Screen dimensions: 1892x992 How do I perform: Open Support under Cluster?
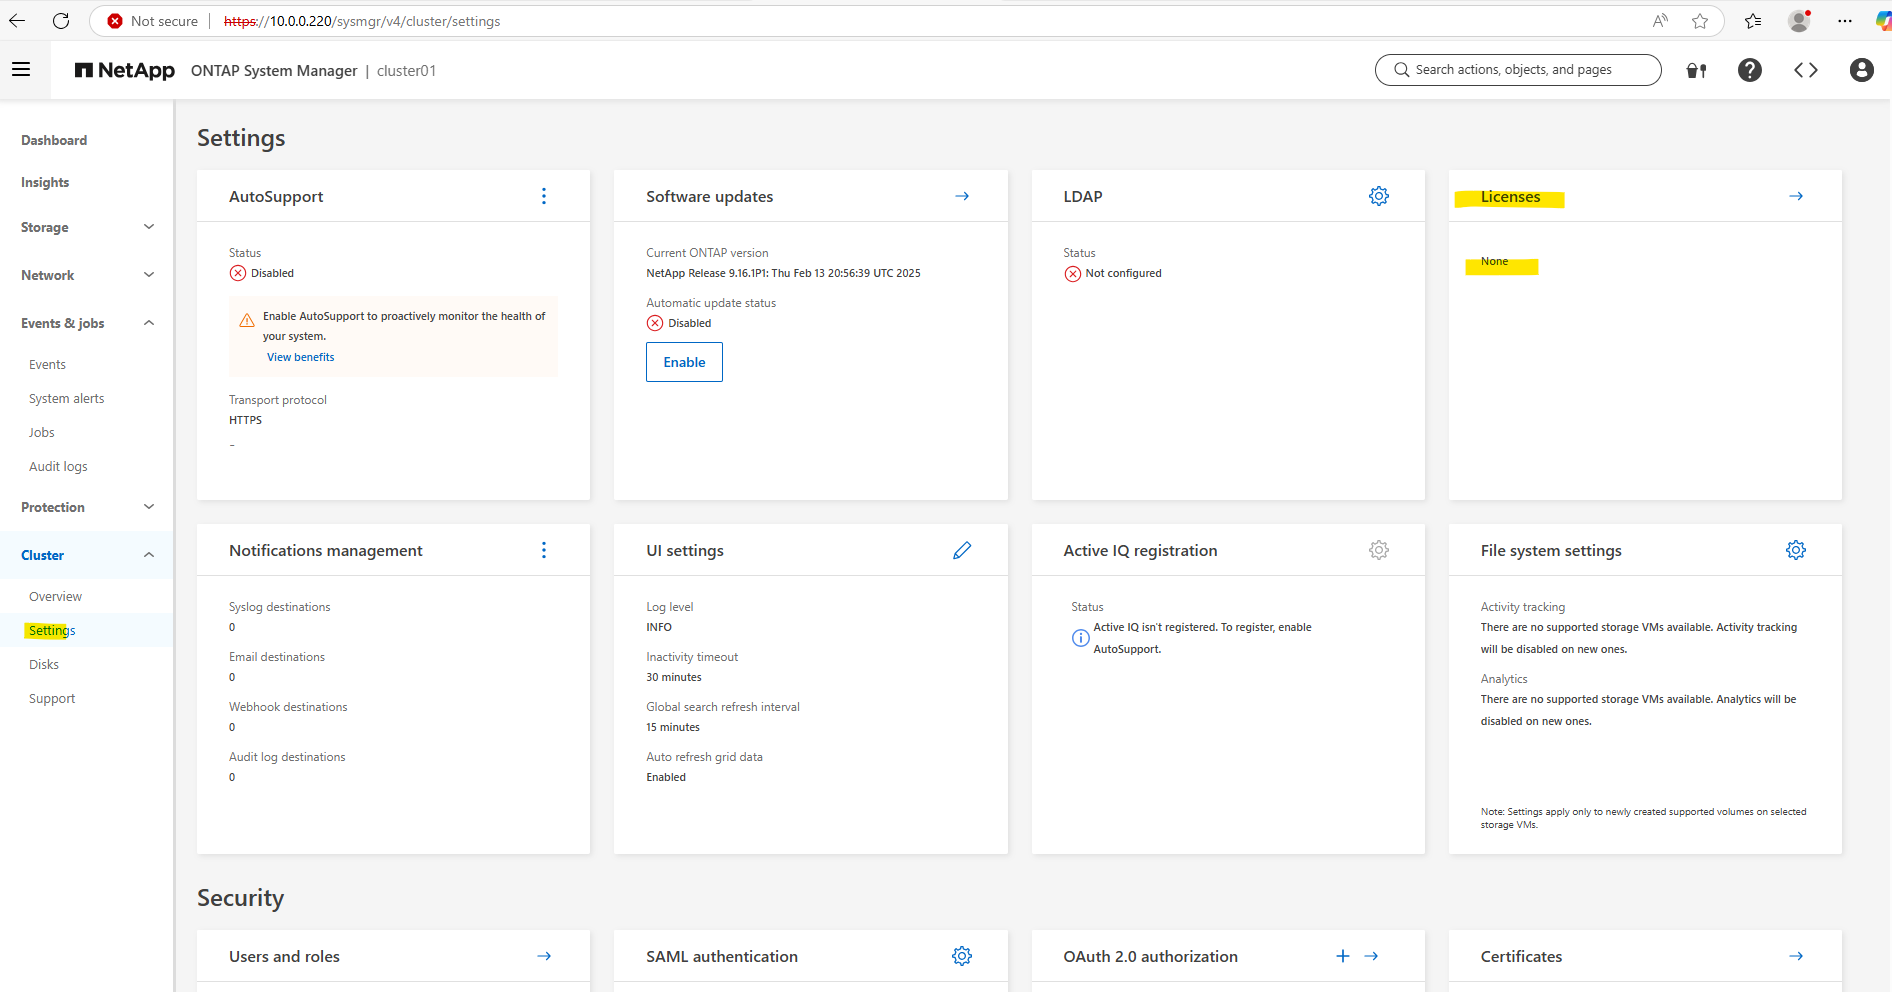click(52, 699)
